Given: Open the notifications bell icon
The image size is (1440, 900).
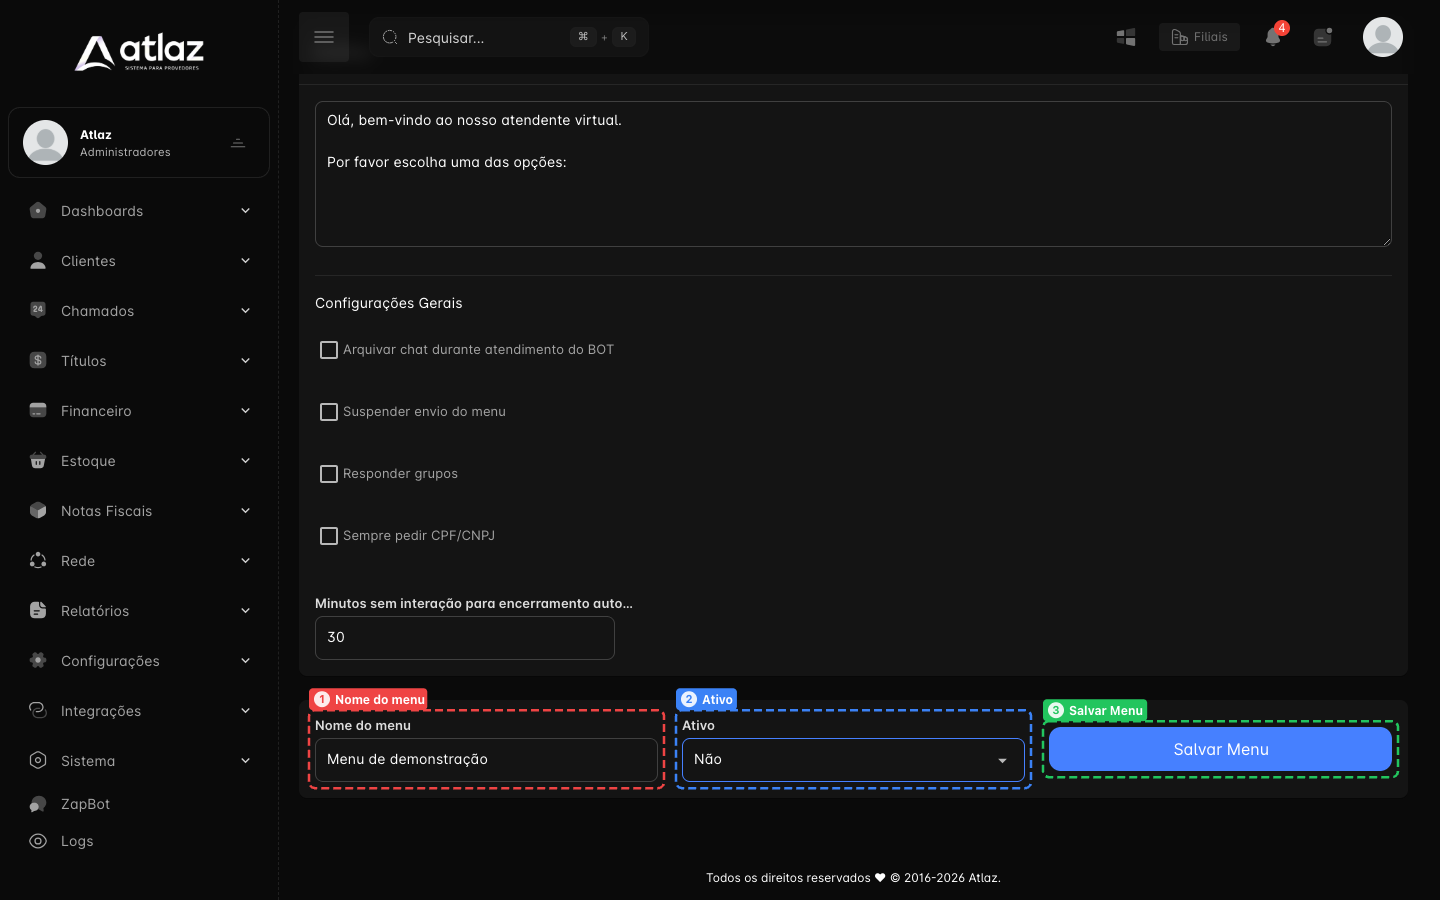Looking at the screenshot, I should (x=1273, y=37).
